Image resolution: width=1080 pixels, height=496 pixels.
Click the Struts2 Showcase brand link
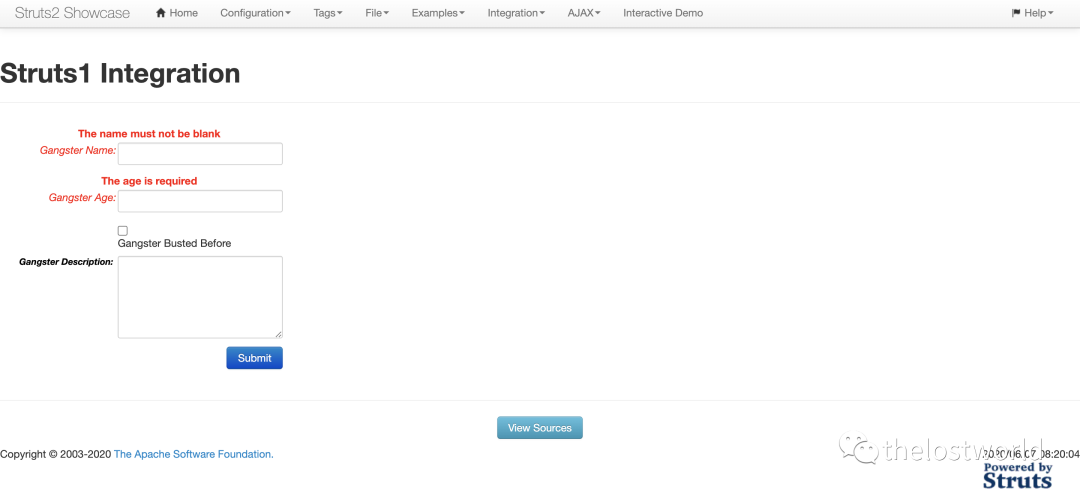(72, 13)
